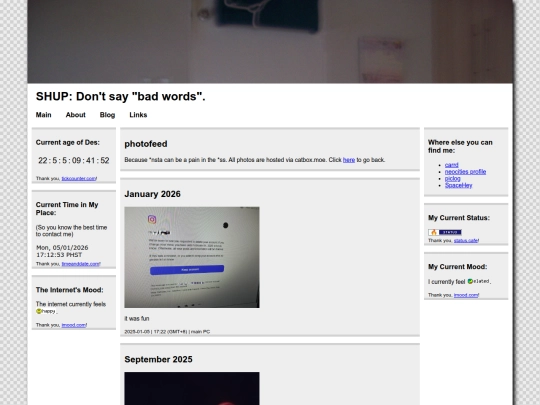This screenshot has width=540, height=405.
Task: Open the January 2026 Instagram screen photo
Action: coord(192,257)
